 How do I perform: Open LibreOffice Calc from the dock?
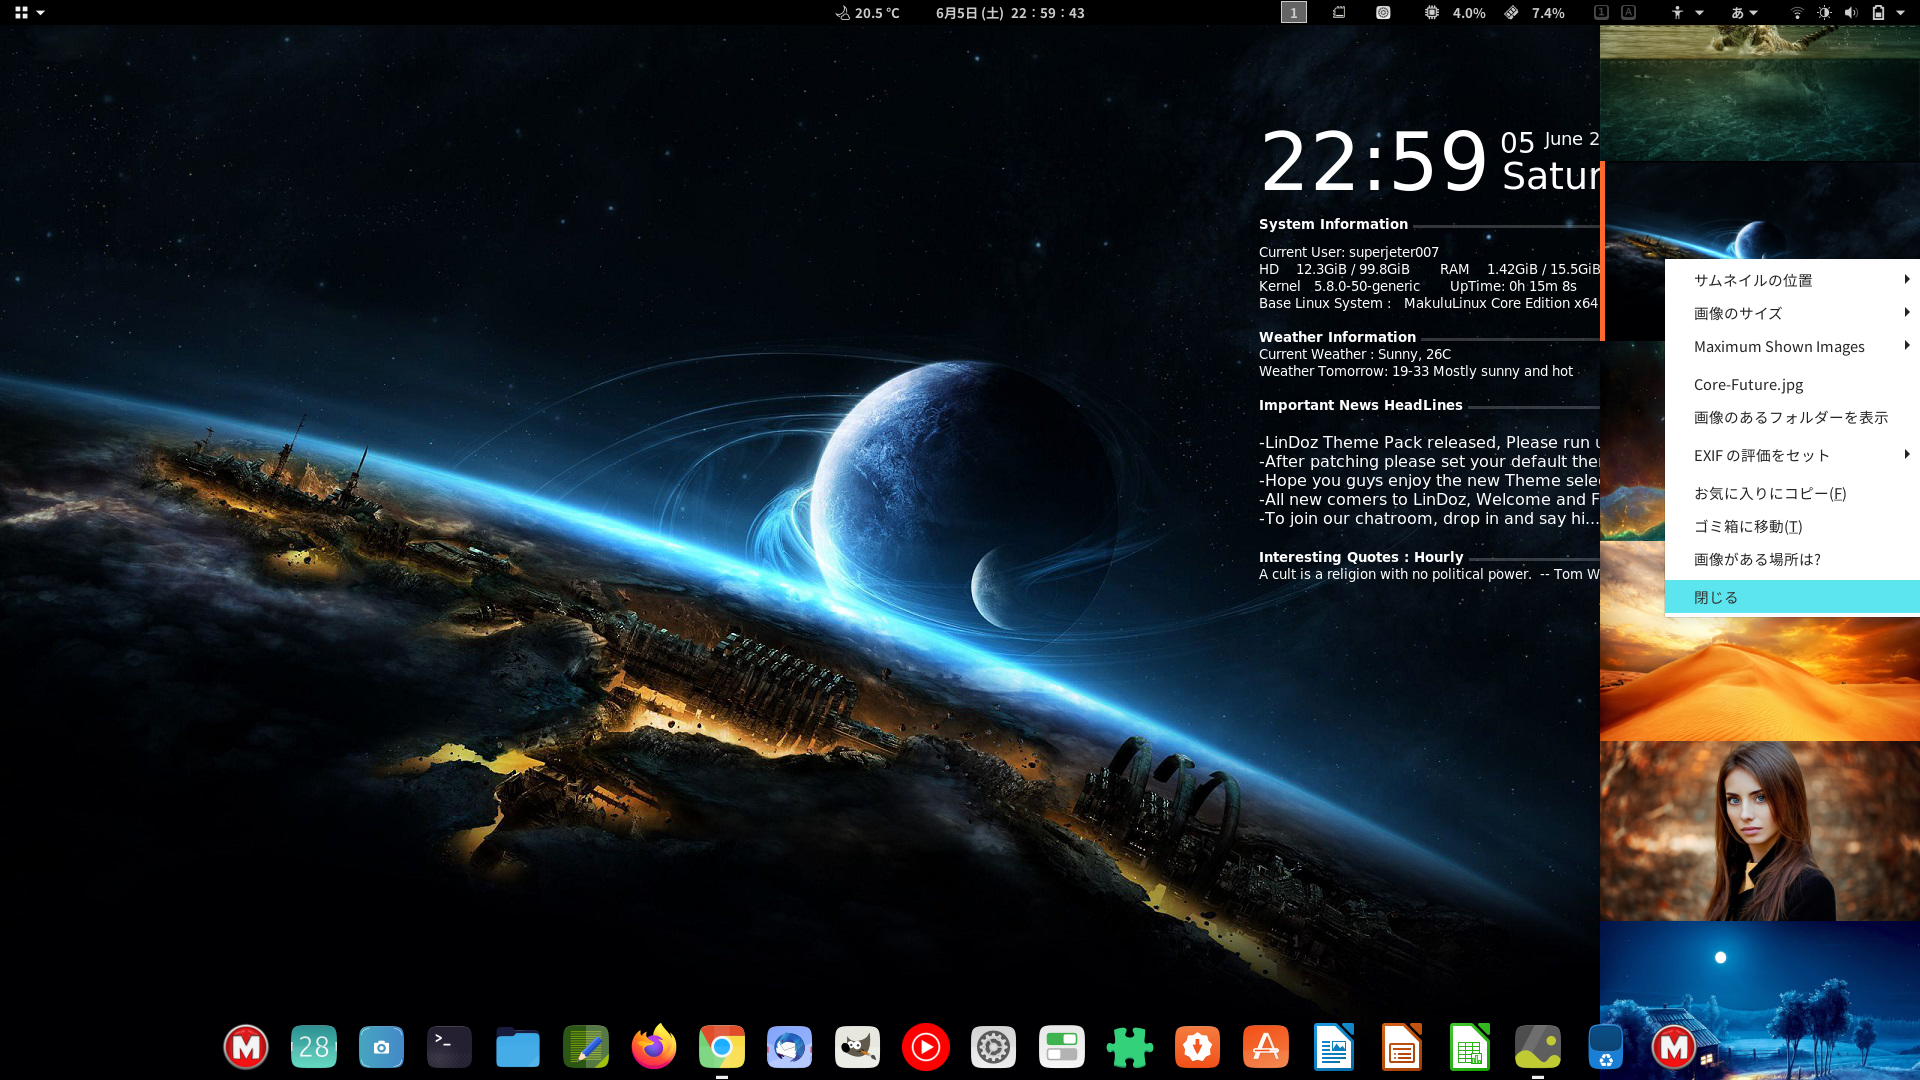tap(1469, 1047)
